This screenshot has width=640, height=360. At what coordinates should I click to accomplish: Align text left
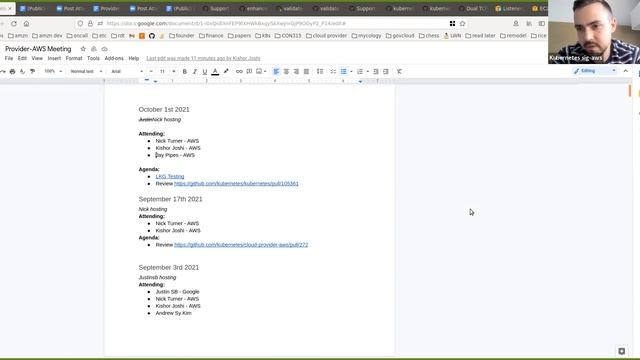(276, 71)
